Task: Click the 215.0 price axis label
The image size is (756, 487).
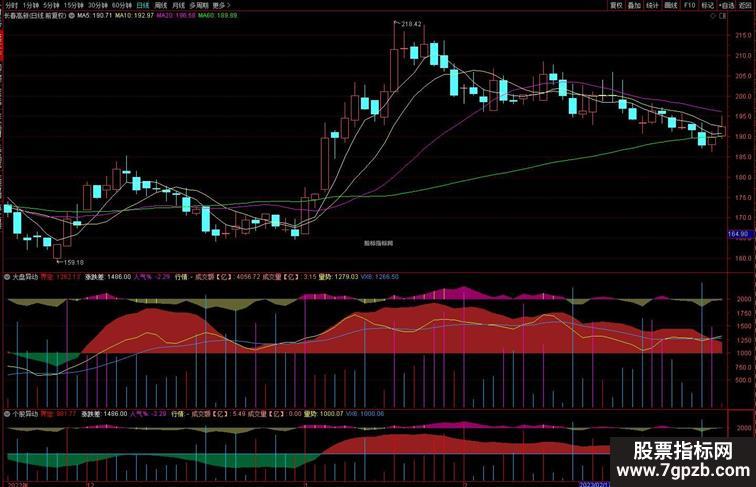Action: [x=743, y=35]
